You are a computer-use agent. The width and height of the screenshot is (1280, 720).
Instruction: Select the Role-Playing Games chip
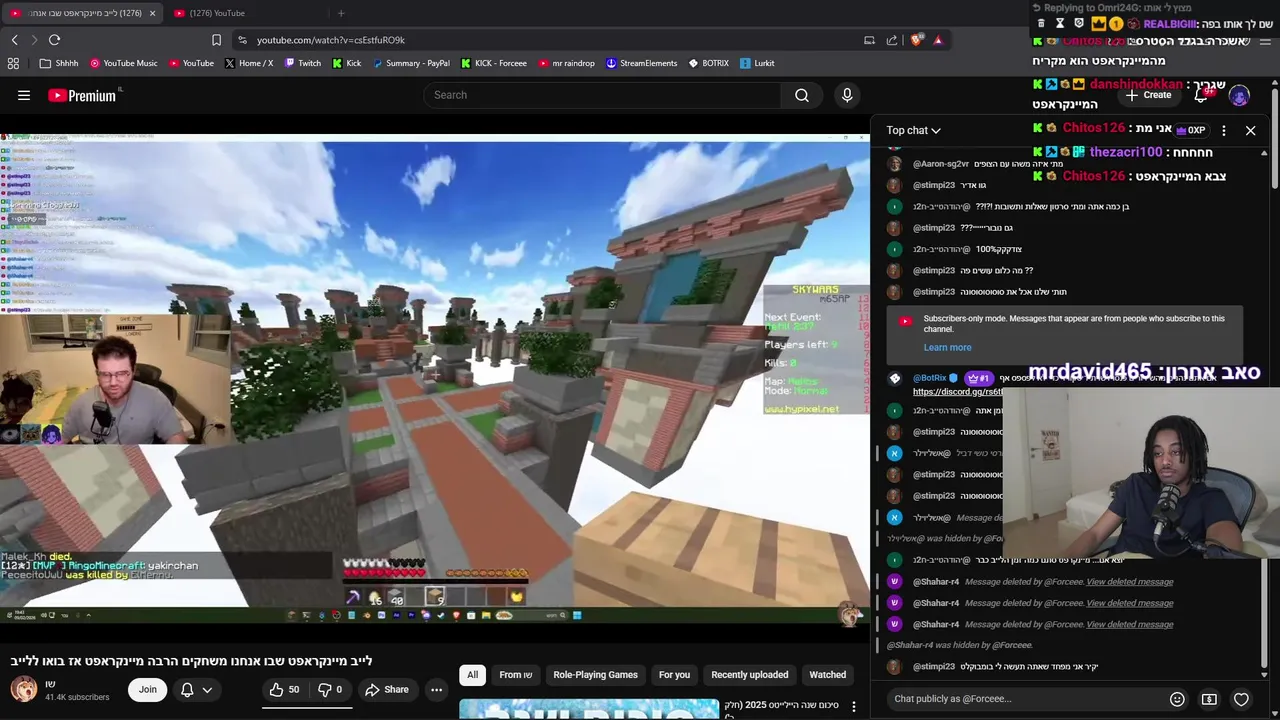coord(595,675)
